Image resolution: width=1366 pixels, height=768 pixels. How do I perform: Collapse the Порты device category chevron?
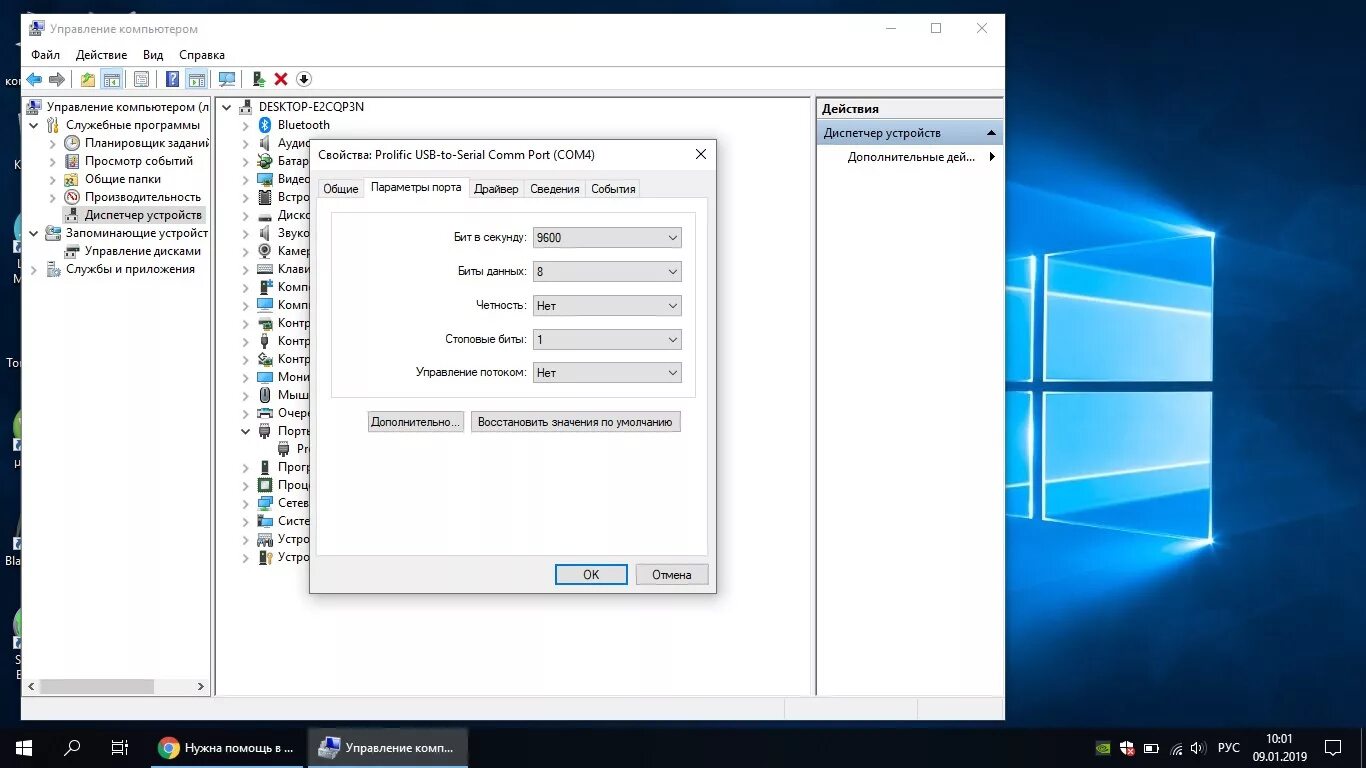pos(246,431)
